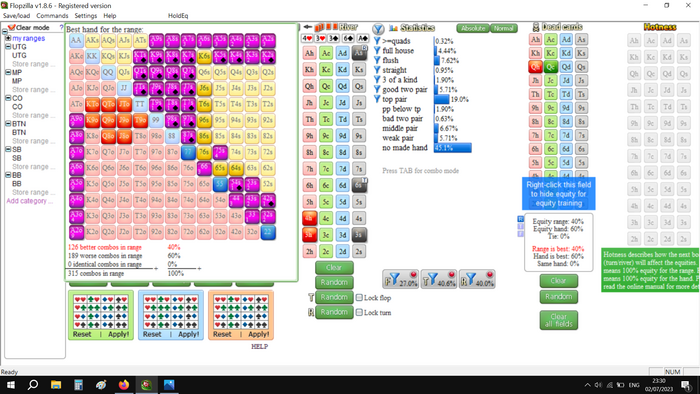Deselect the 4h card in the board grid
Screen dimensions: 700x394
[x=309, y=218]
